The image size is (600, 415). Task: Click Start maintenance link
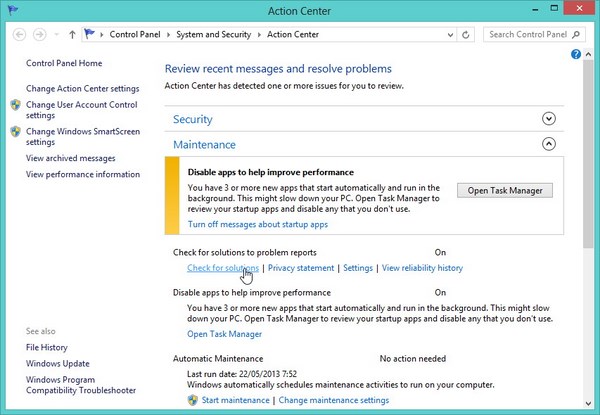point(235,400)
